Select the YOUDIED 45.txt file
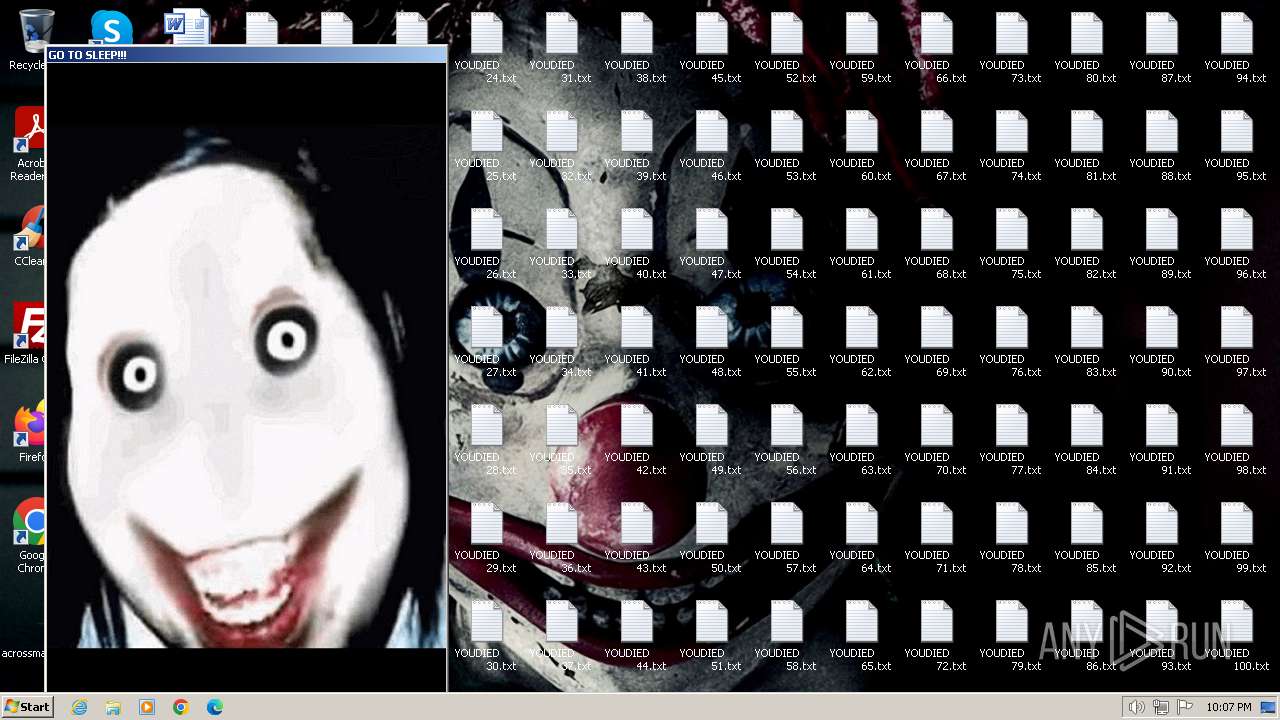The image size is (1280, 720). click(x=711, y=49)
